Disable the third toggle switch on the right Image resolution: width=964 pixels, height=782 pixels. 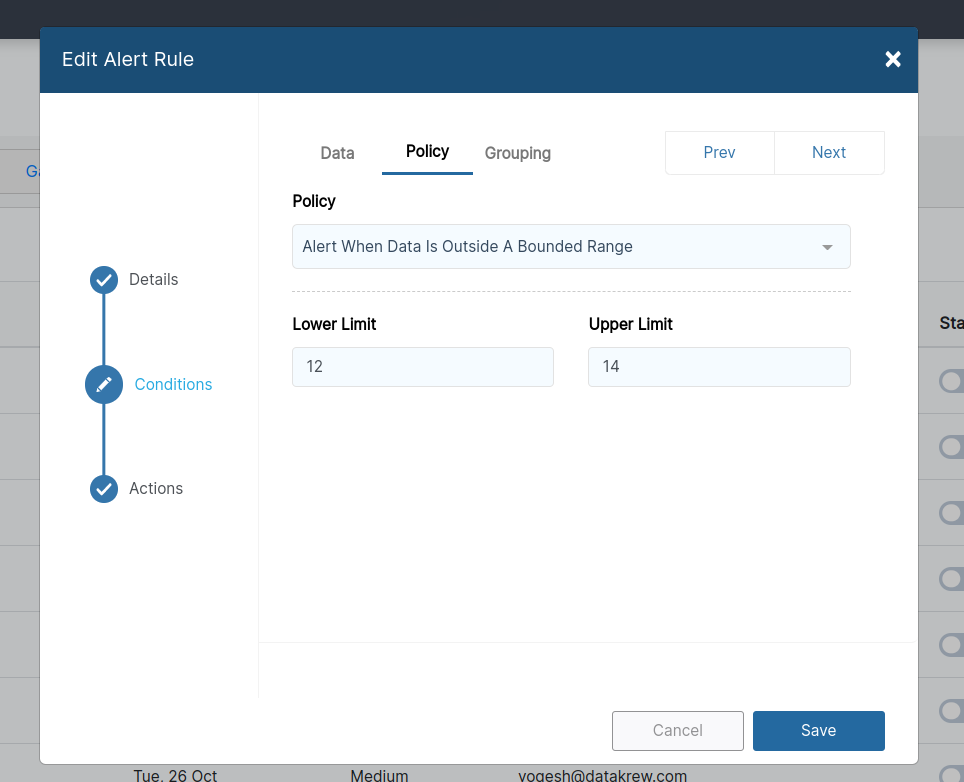[x=950, y=513]
